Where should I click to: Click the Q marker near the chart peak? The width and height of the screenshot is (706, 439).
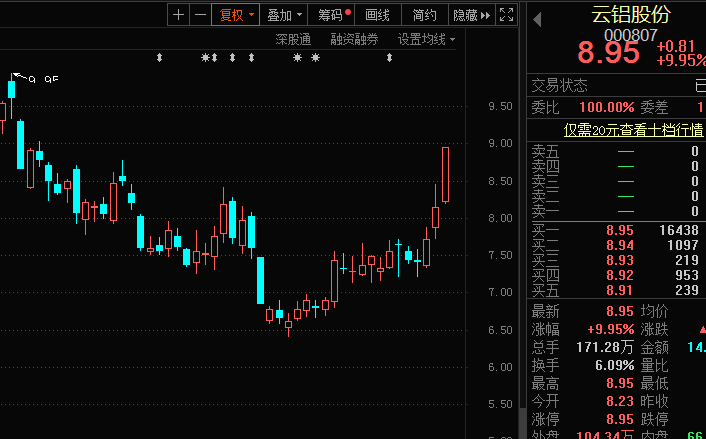[32, 78]
